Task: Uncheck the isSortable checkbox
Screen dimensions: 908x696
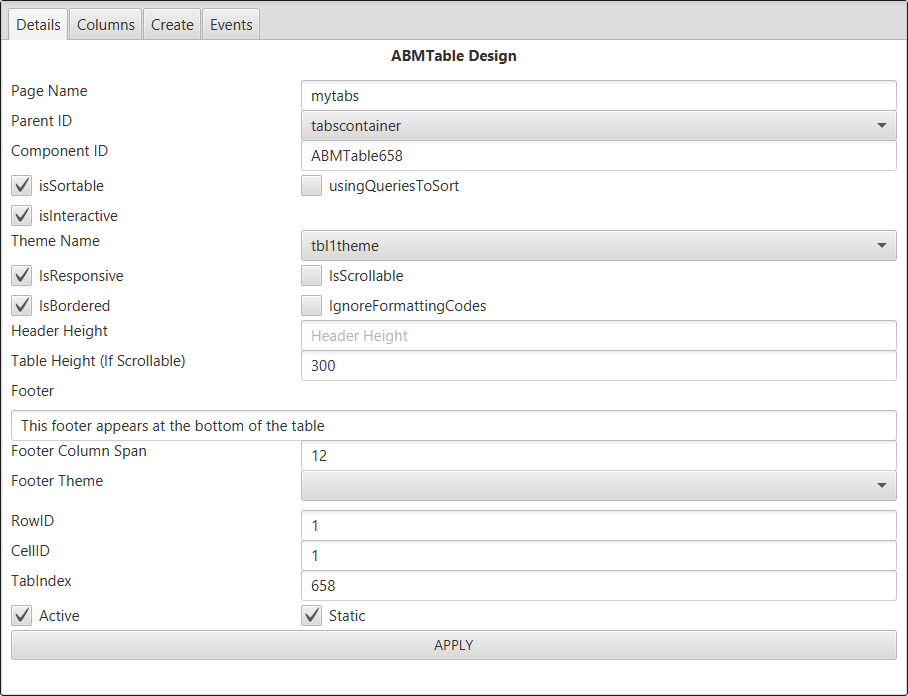Action: pyautogui.click(x=22, y=186)
